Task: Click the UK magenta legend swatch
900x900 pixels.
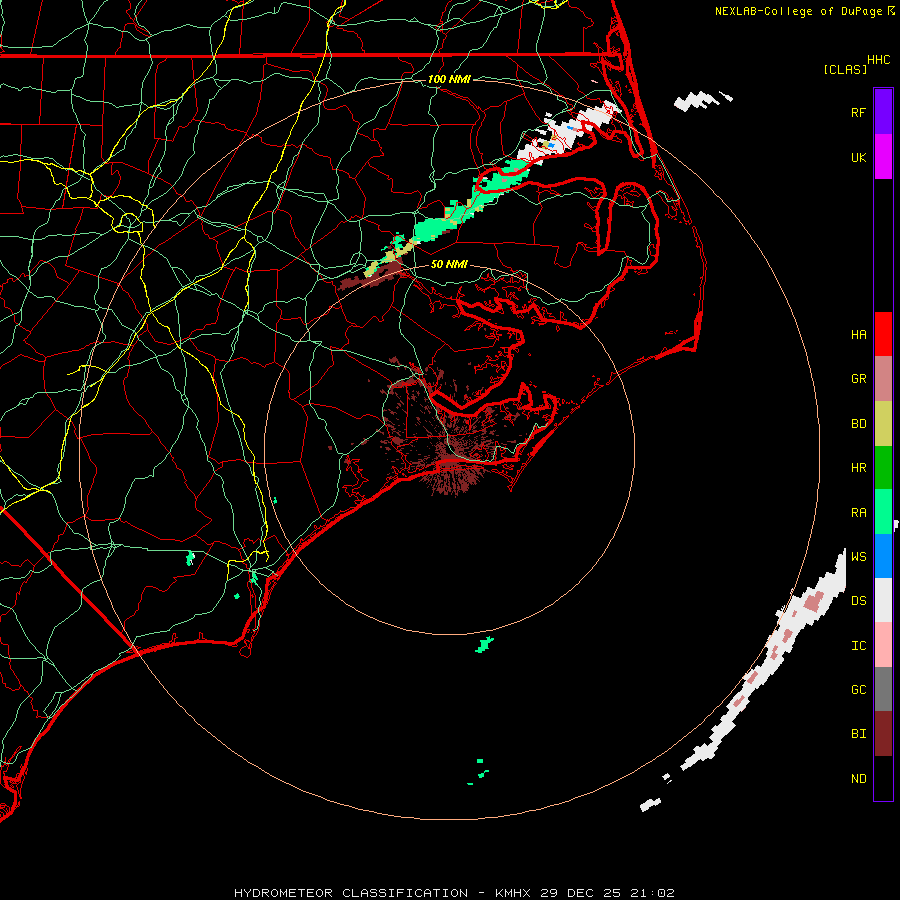Action: tap(883, 157)
